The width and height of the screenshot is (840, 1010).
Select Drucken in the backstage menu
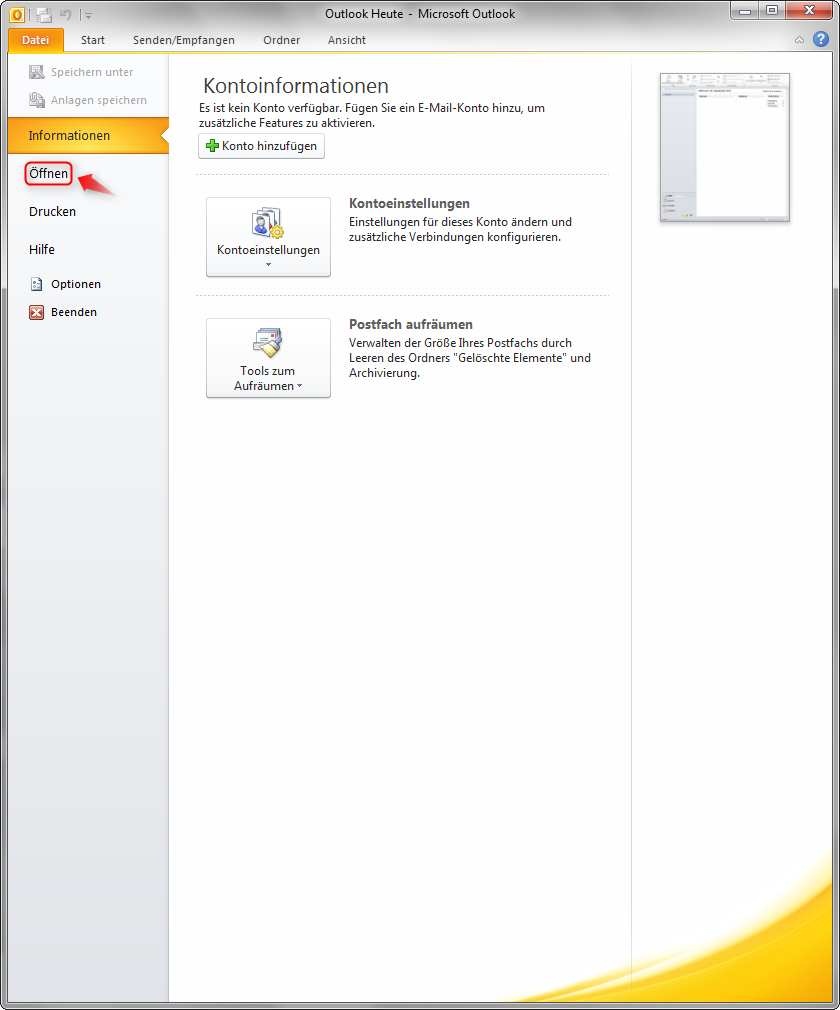(51, 211)
